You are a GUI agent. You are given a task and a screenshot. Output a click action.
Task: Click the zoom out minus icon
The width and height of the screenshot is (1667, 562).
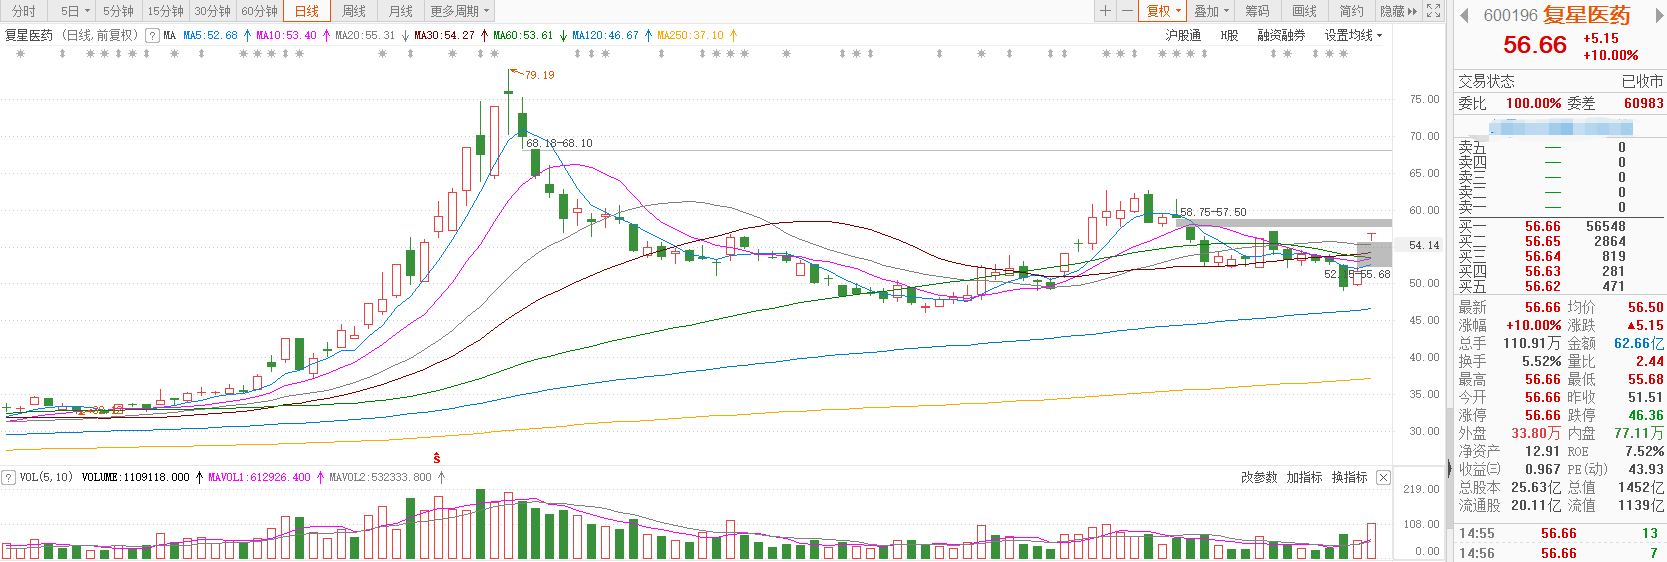point(1127,11)
